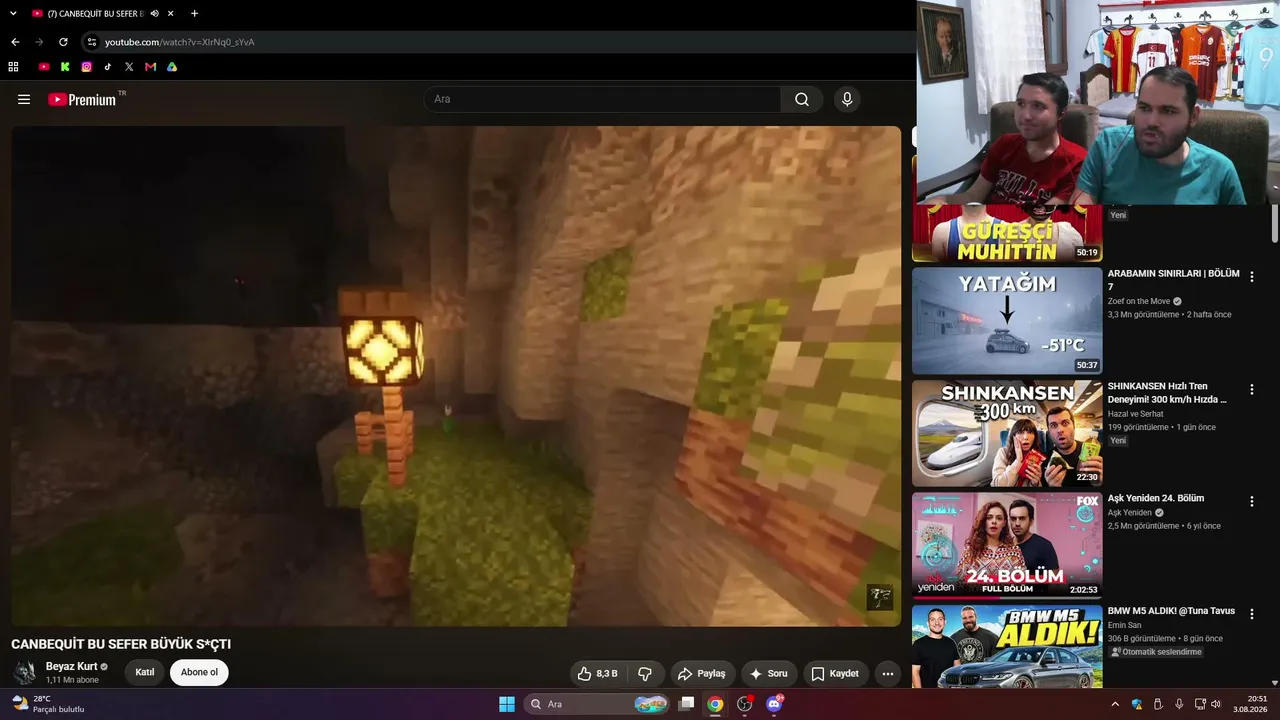The image size is (1280, 720).
Task: Open BMW M5 ALDIK! @Tuna Tavus title
Action: pyautogui.click(x=1171, y=611)
